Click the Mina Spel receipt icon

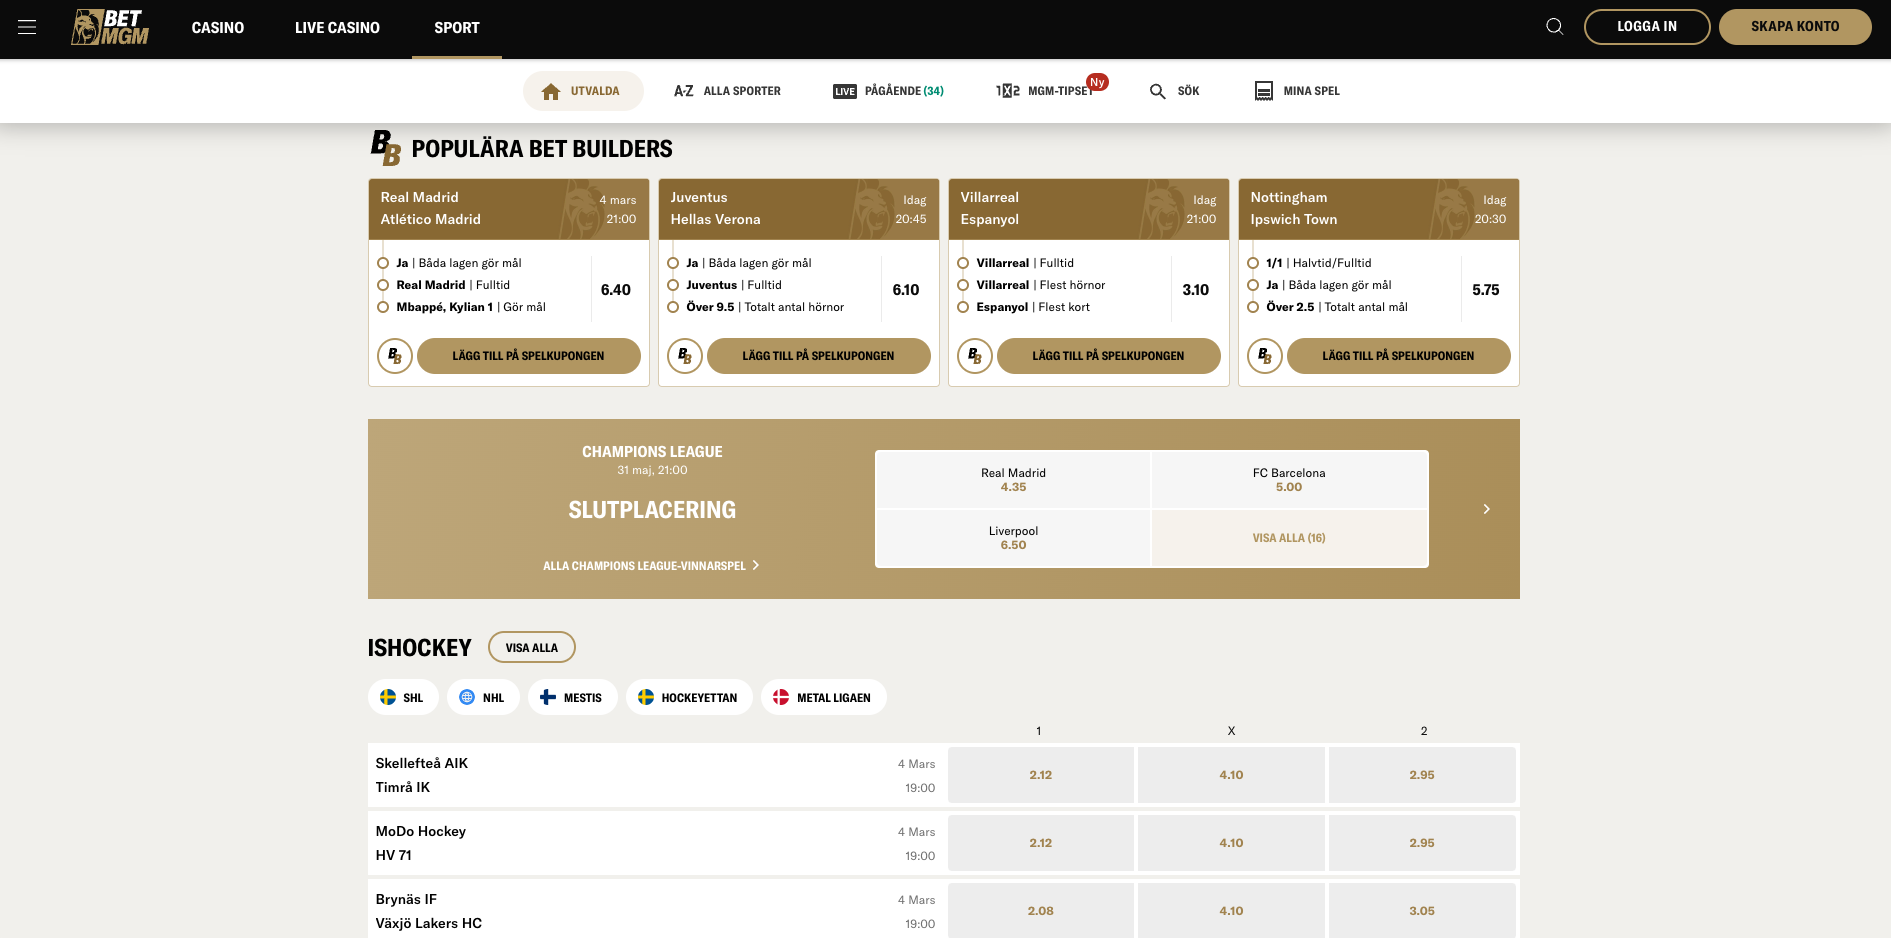coord(1264,91)
